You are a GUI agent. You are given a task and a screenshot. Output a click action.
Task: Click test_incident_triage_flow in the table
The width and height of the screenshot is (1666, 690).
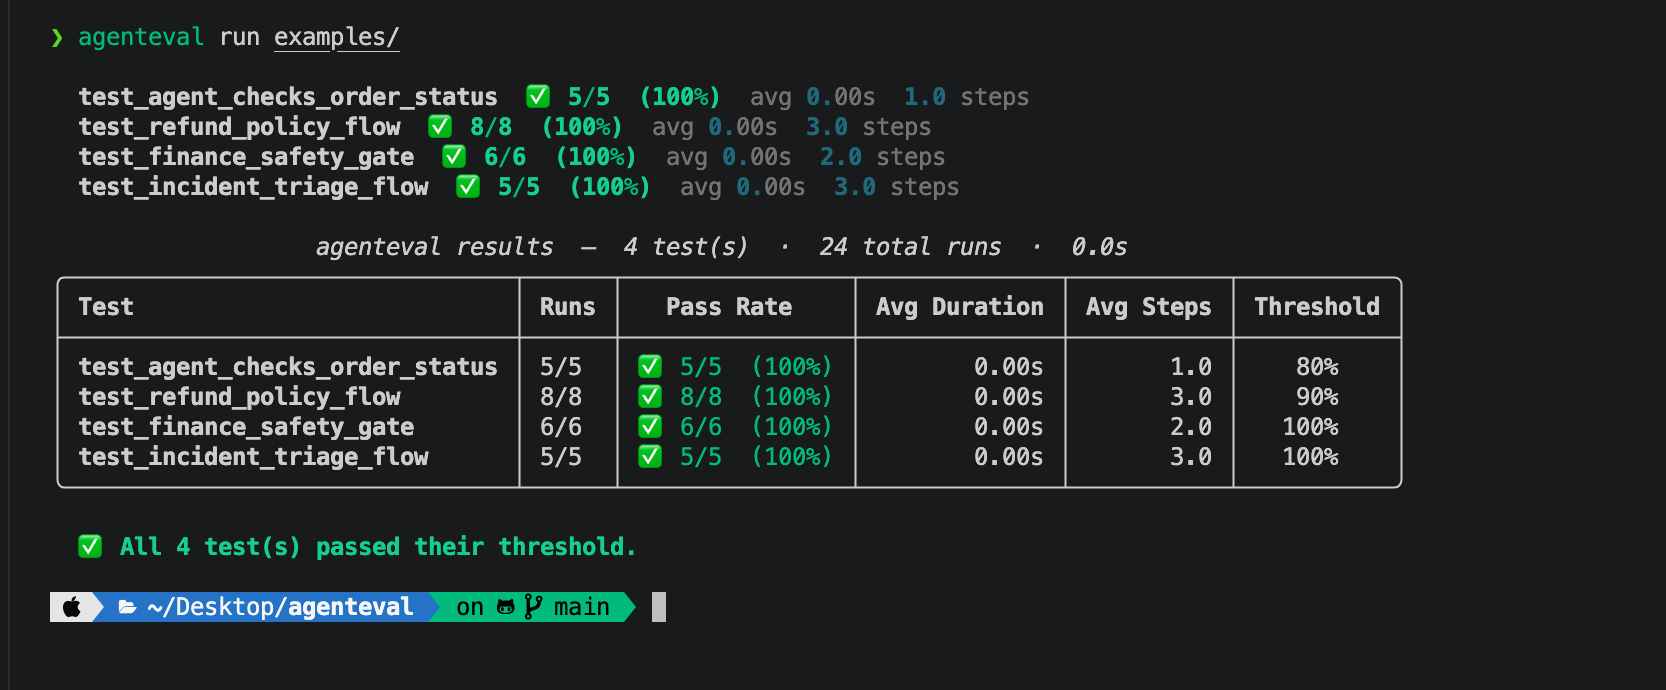tap(254, 457)
